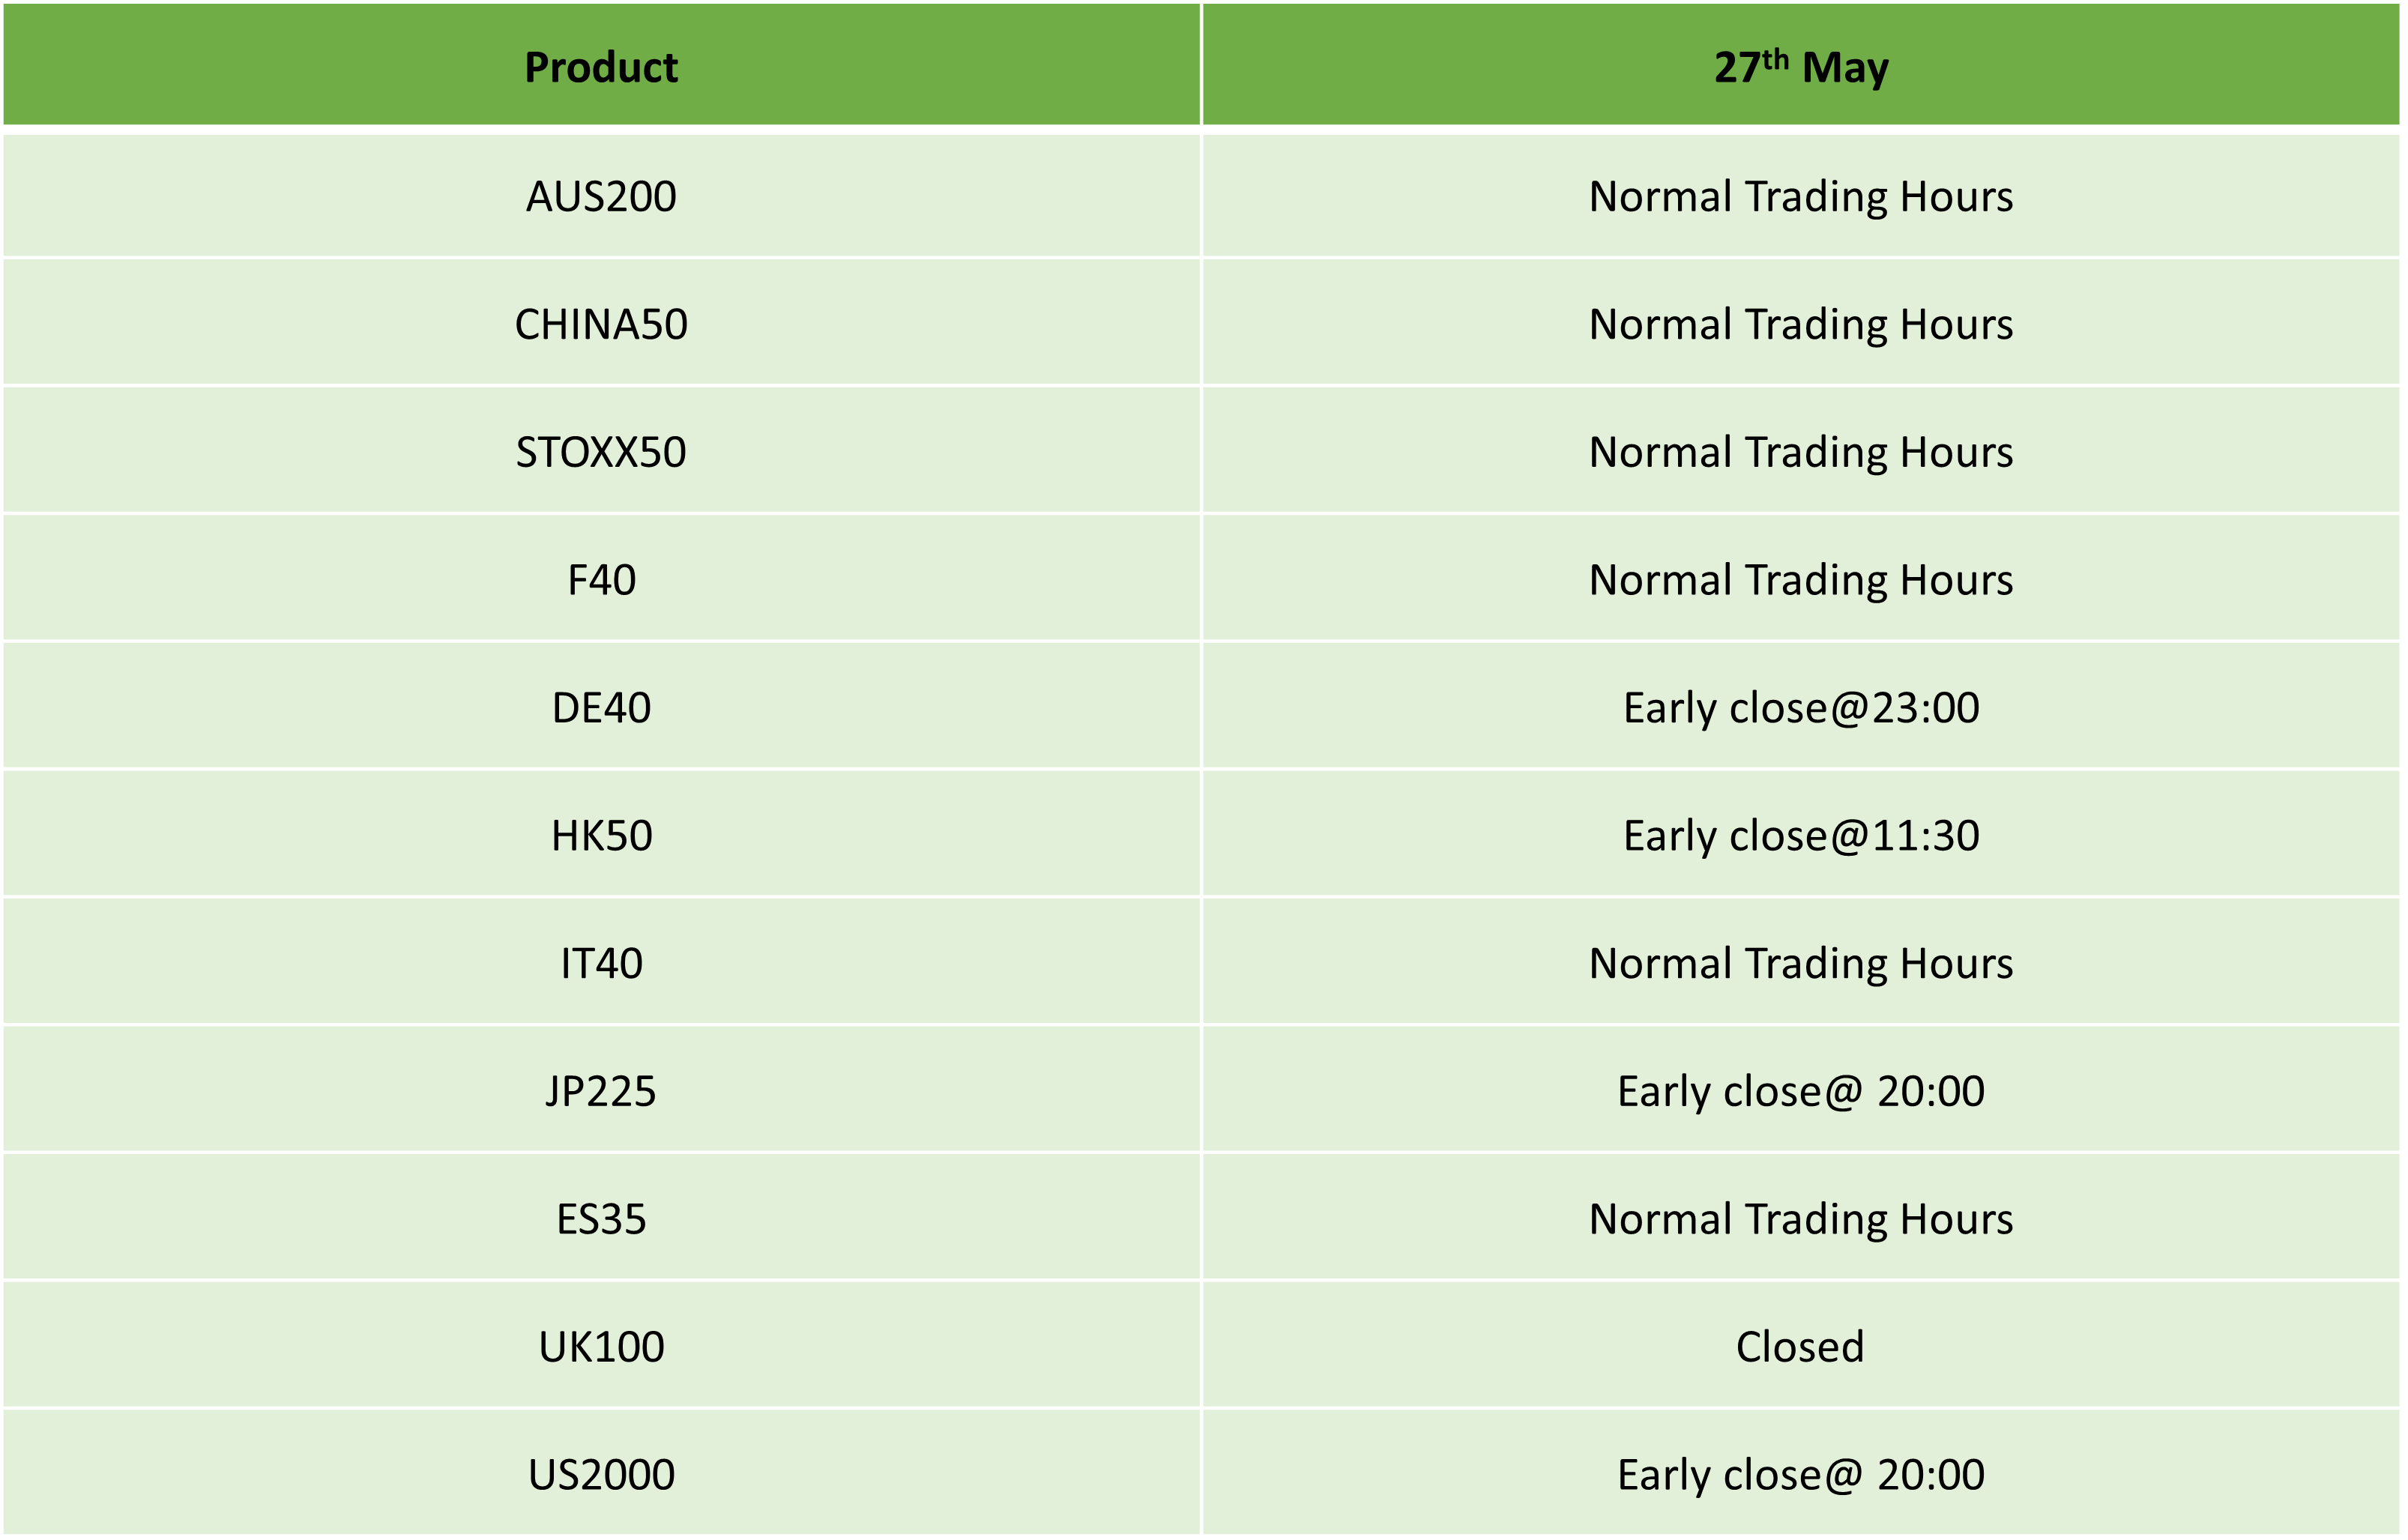The height and width of the screenshot is (1540, 2408).
Task: Click the Product column header
Action: tap(601, 65)
